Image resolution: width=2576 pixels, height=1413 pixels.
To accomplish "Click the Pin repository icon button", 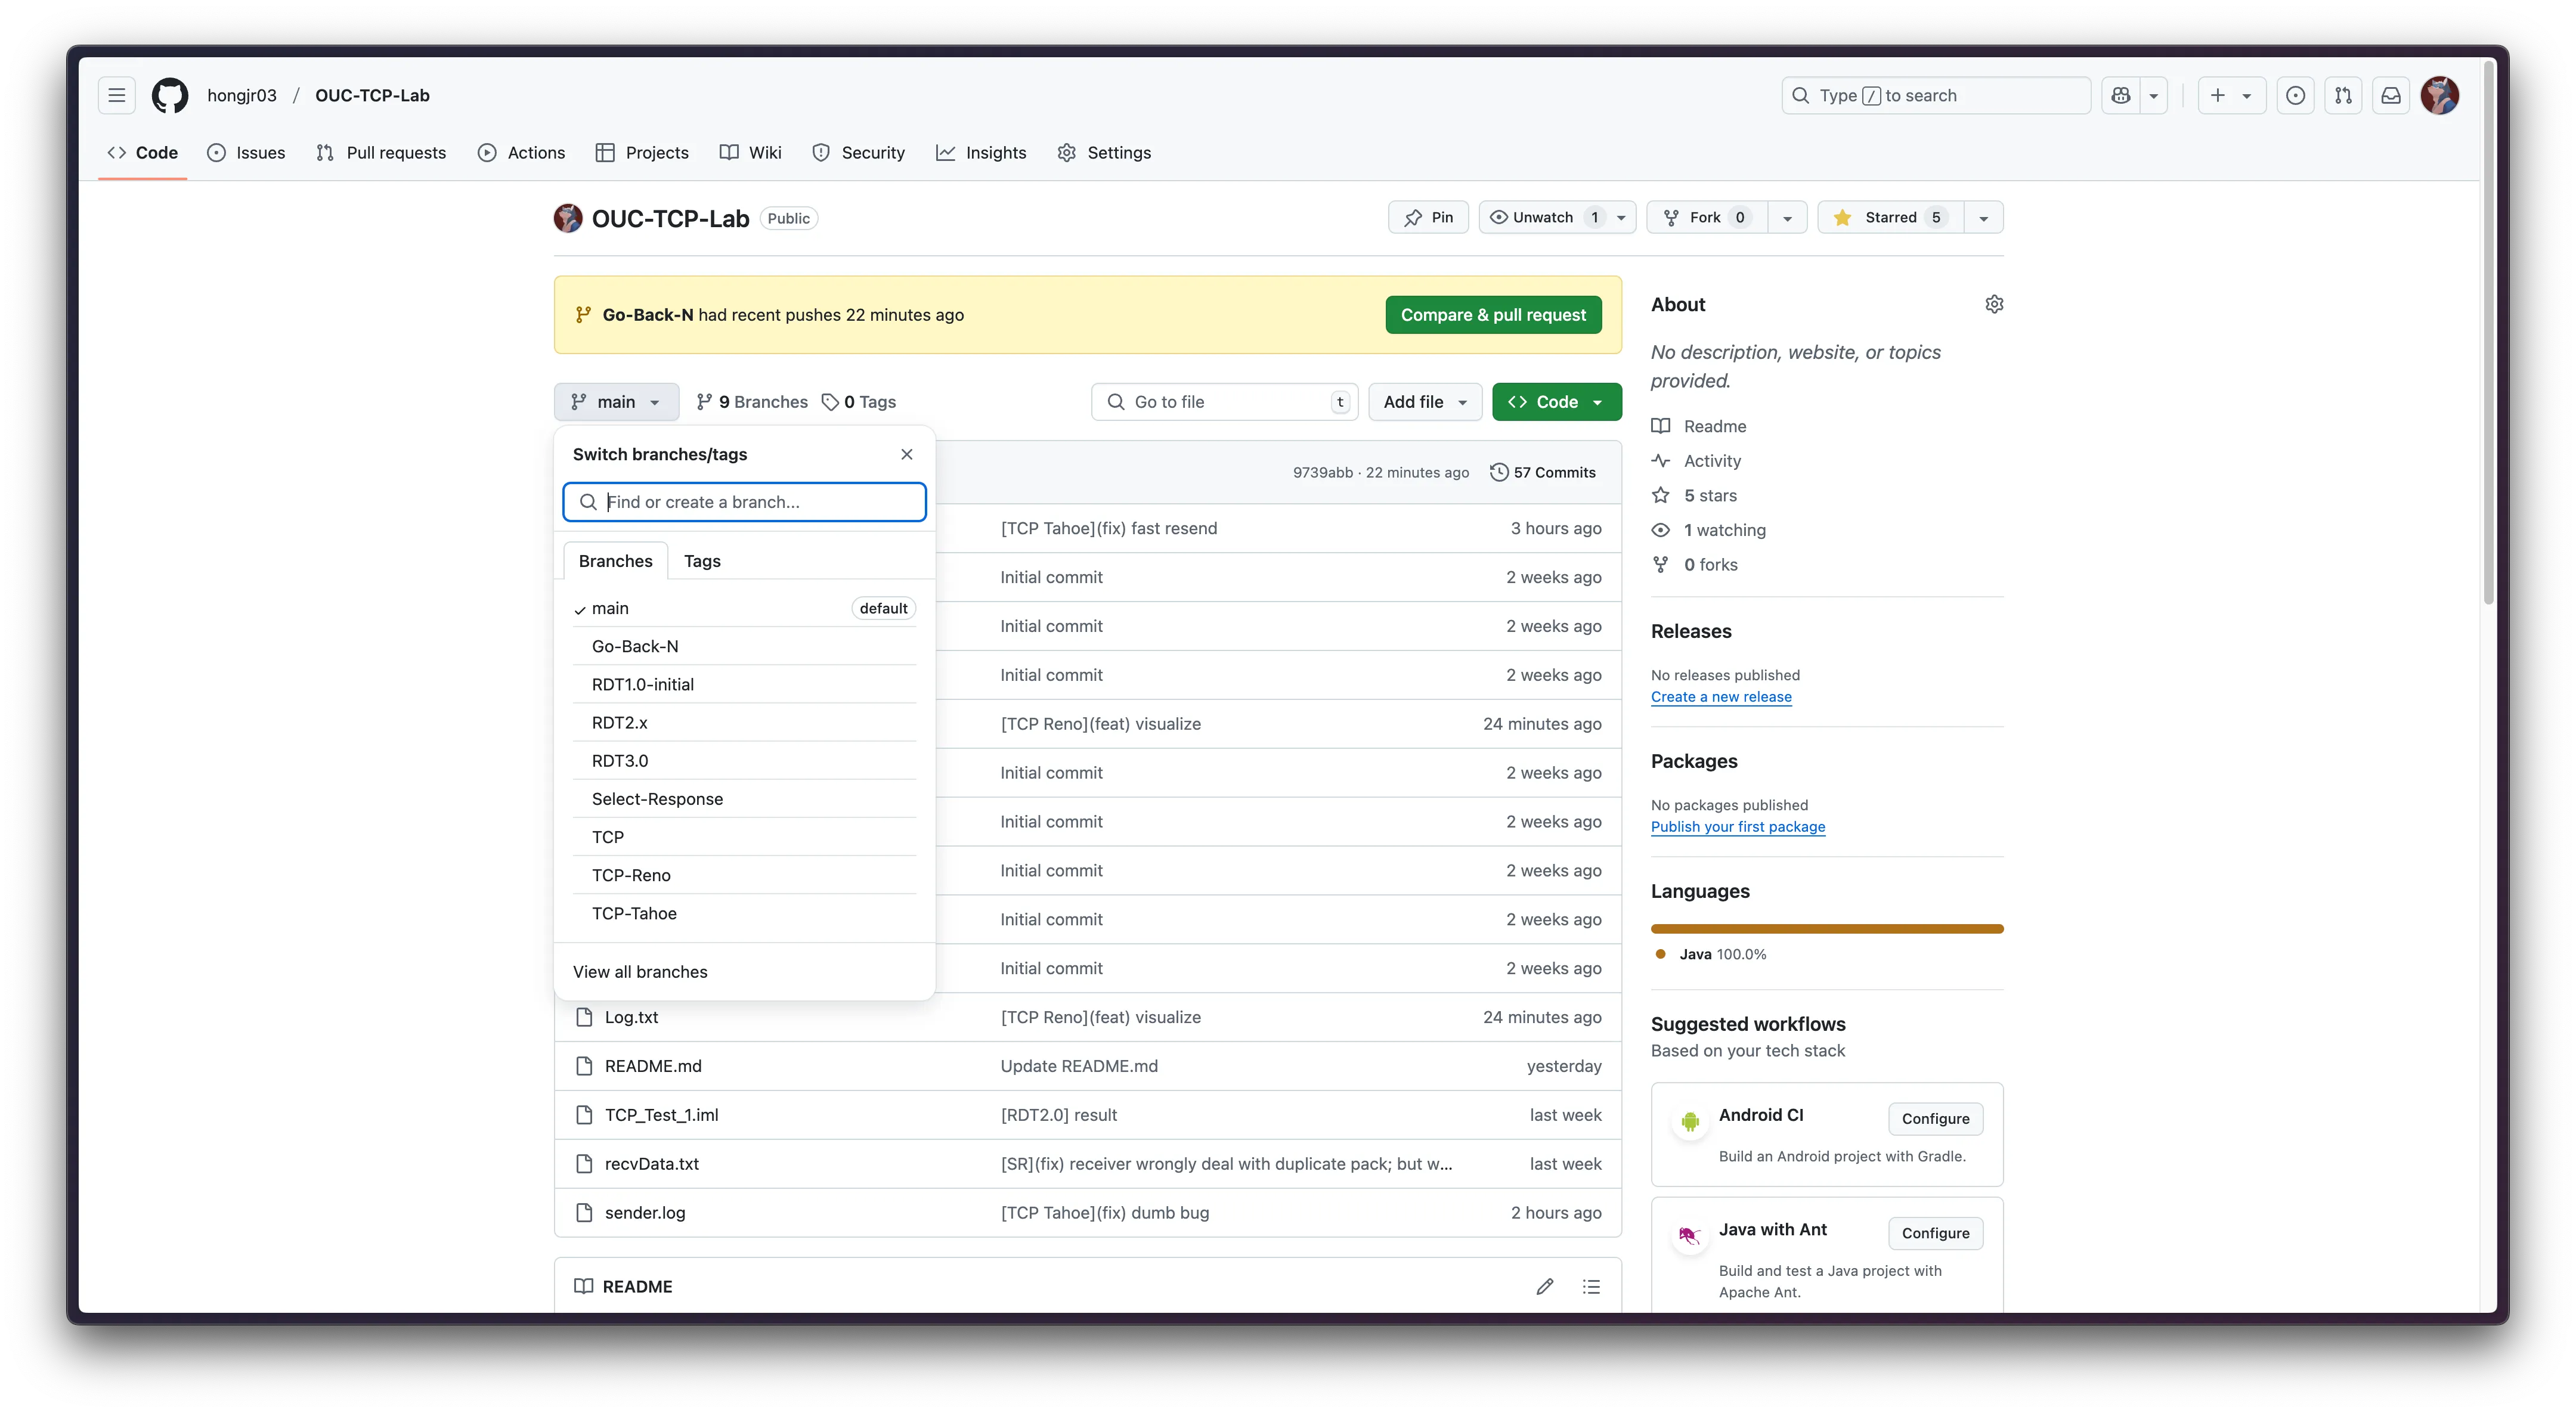I will [x=1428, y=217].
